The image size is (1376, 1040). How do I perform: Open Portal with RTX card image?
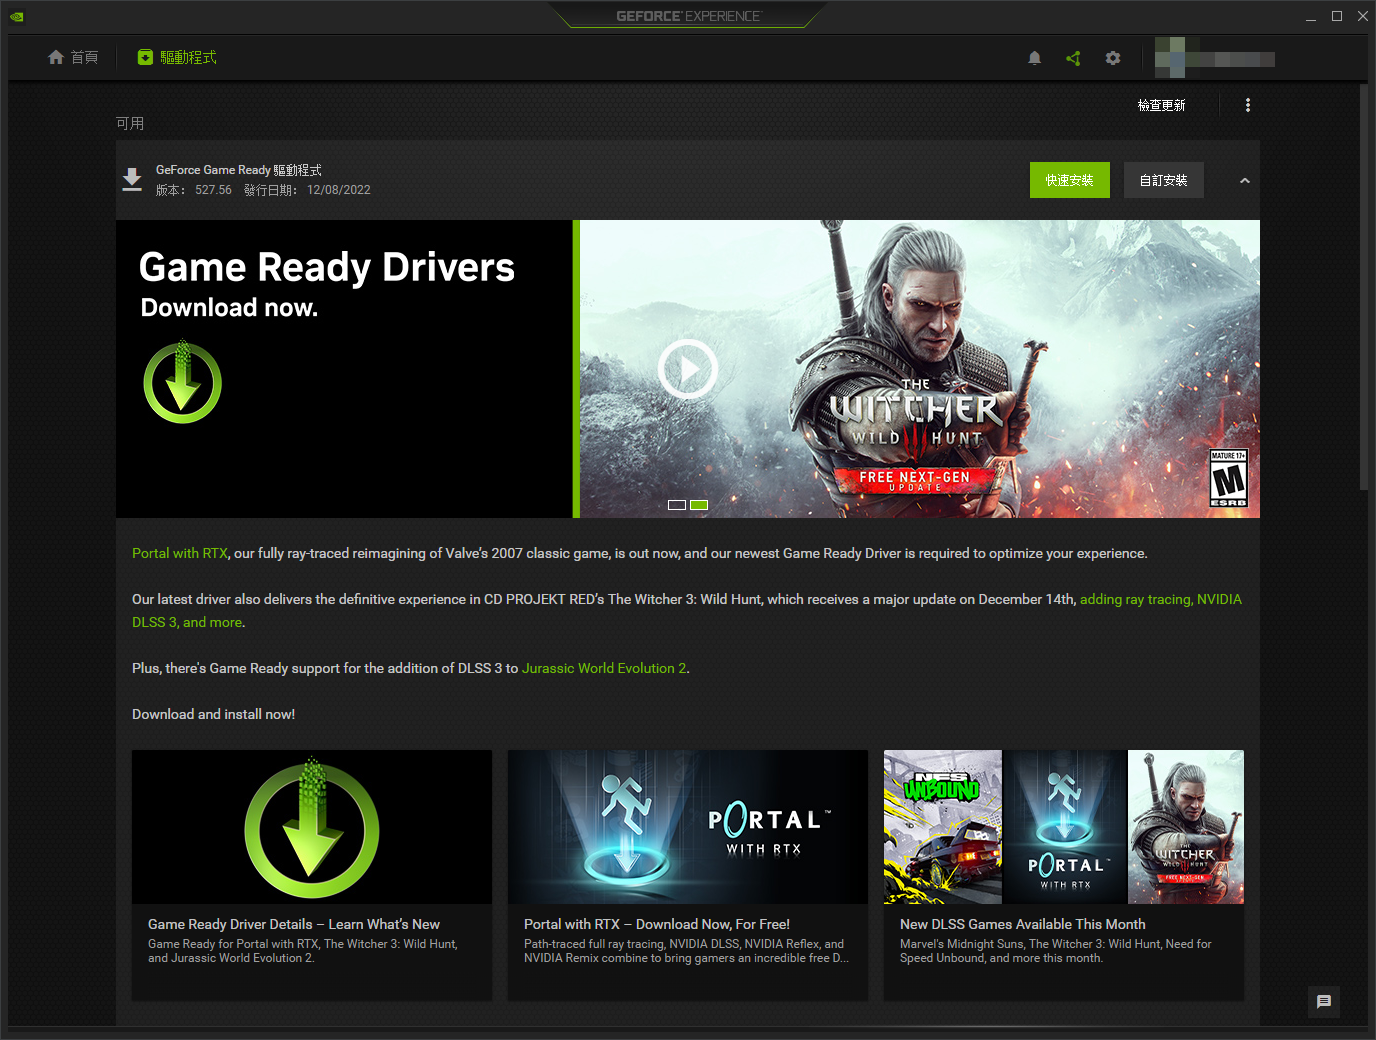pyautogui.click(x=688, y=827)
